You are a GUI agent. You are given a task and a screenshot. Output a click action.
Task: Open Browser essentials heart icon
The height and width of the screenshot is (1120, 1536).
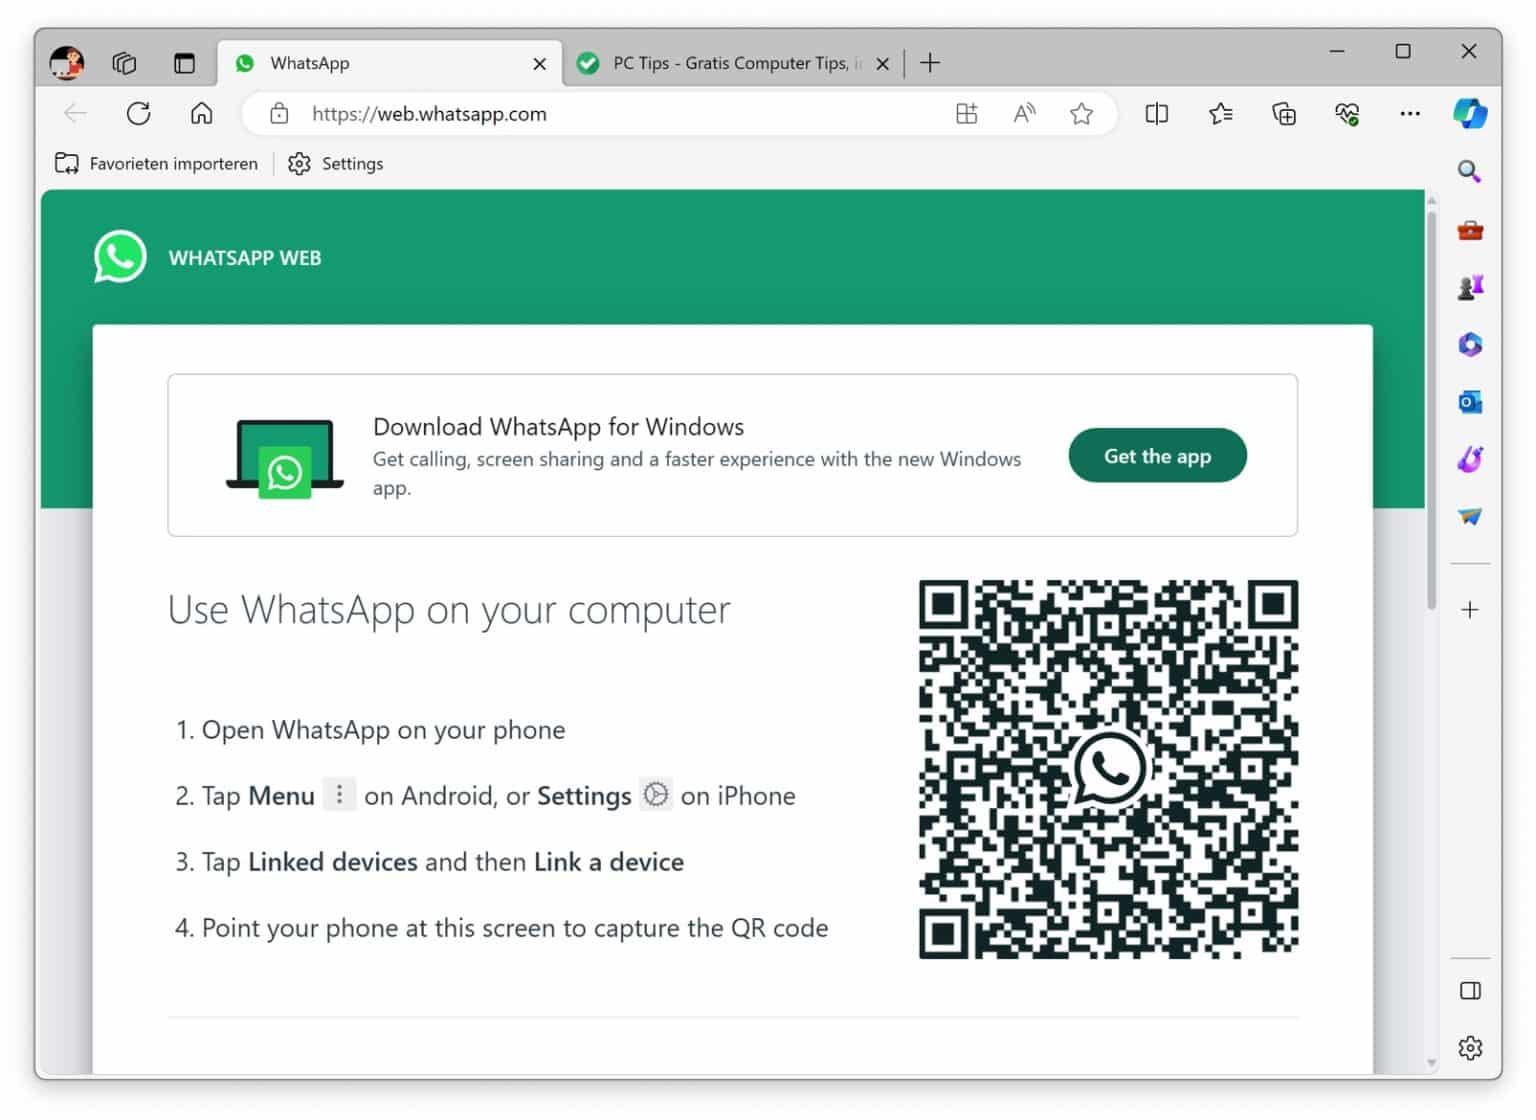coord(1347,113)
